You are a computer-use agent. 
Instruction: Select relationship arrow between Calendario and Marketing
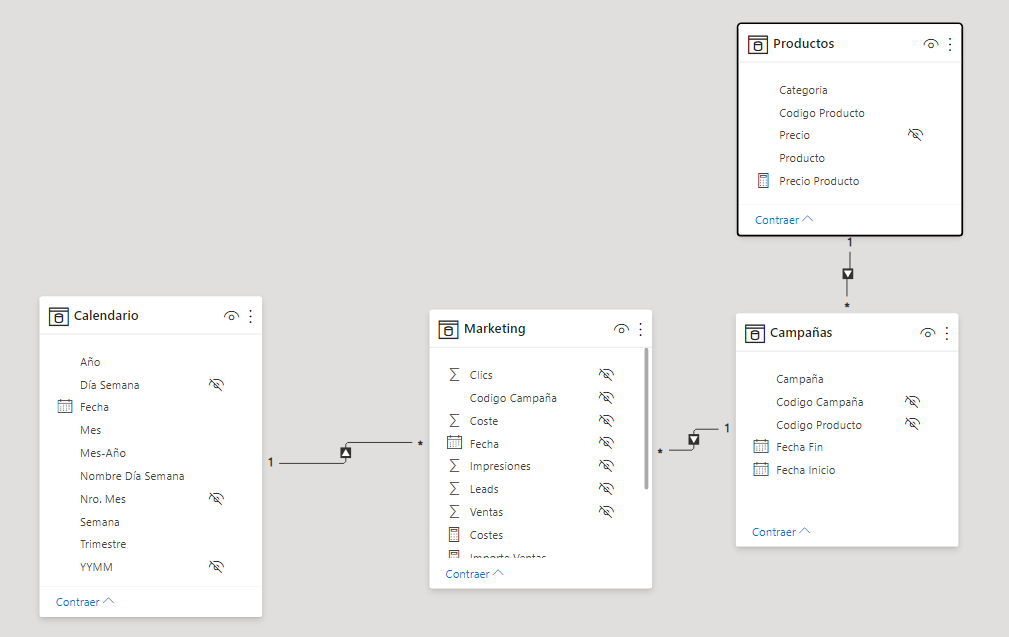tap(346, 452)
